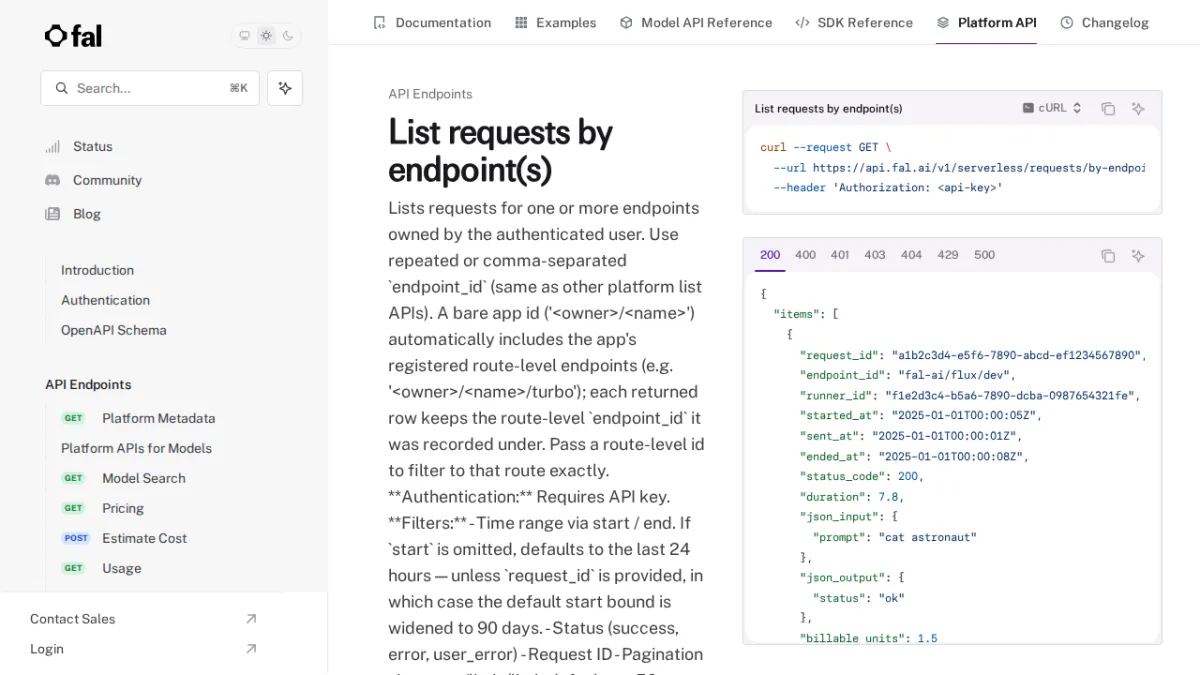Click the API Endpoints sidebar section header

88,385
